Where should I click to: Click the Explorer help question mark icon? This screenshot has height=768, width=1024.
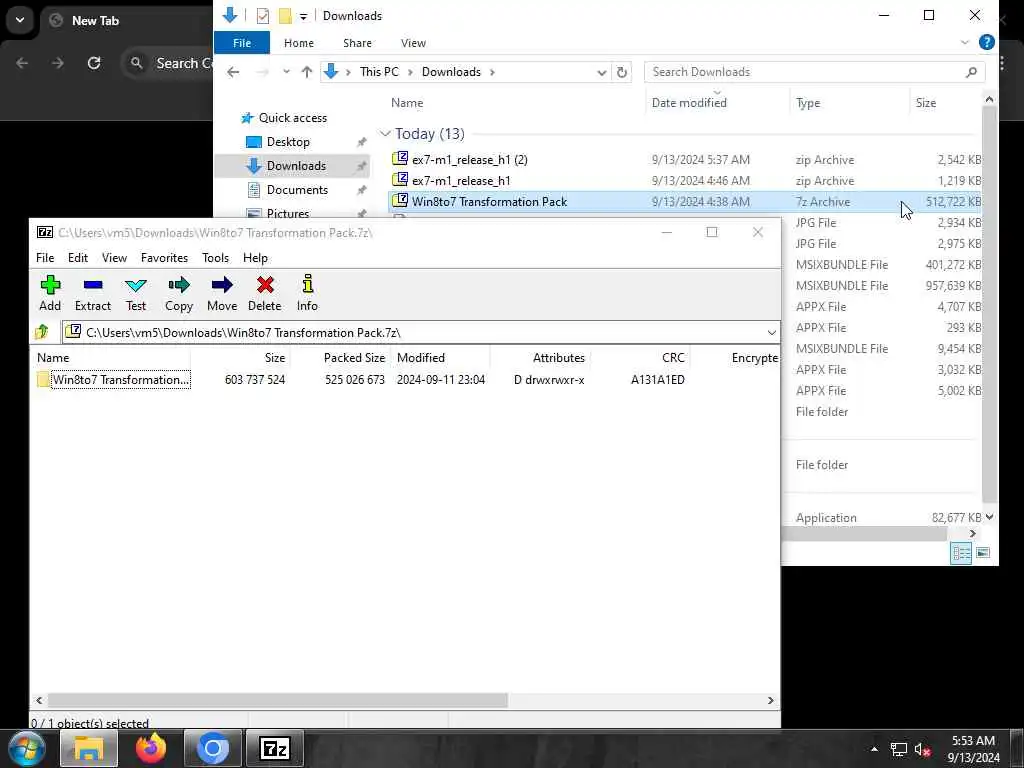point(986,42)
